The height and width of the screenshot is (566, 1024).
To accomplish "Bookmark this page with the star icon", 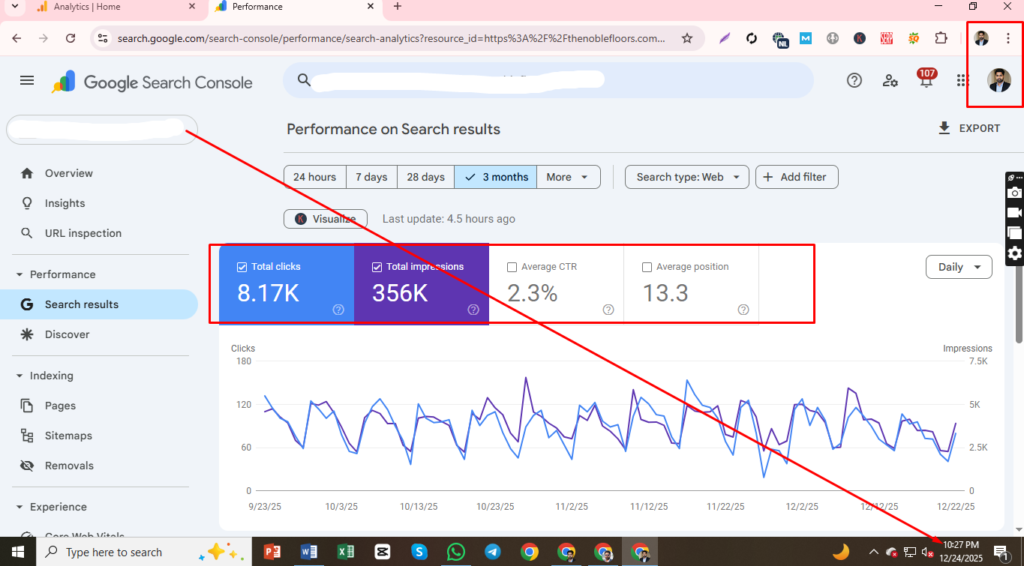I will pos(687,39).
